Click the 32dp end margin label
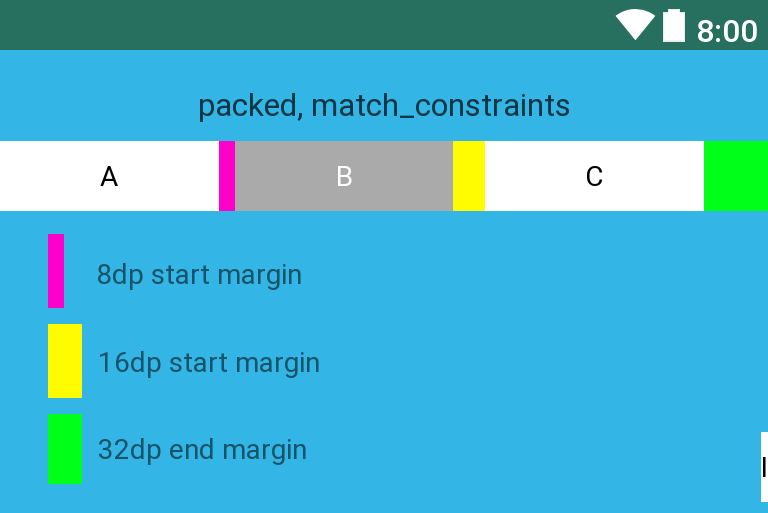768x513 pixels. [202, 450]
